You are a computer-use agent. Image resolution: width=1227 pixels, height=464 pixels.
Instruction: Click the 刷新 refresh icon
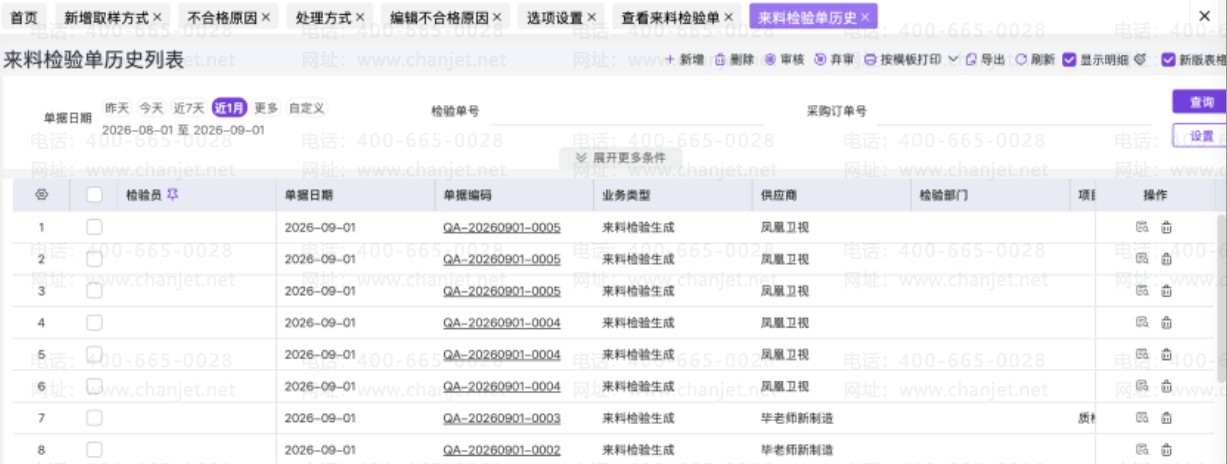point(1021,60)
